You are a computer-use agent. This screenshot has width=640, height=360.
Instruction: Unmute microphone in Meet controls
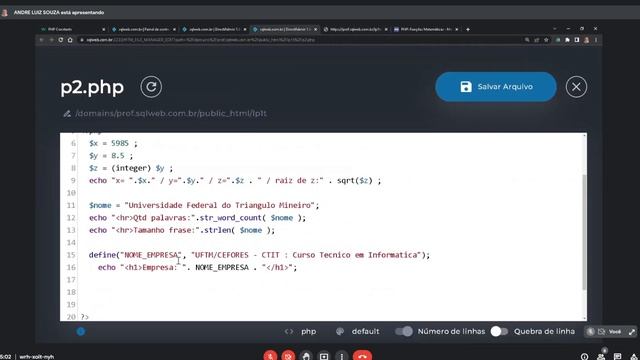click(270, 356)
